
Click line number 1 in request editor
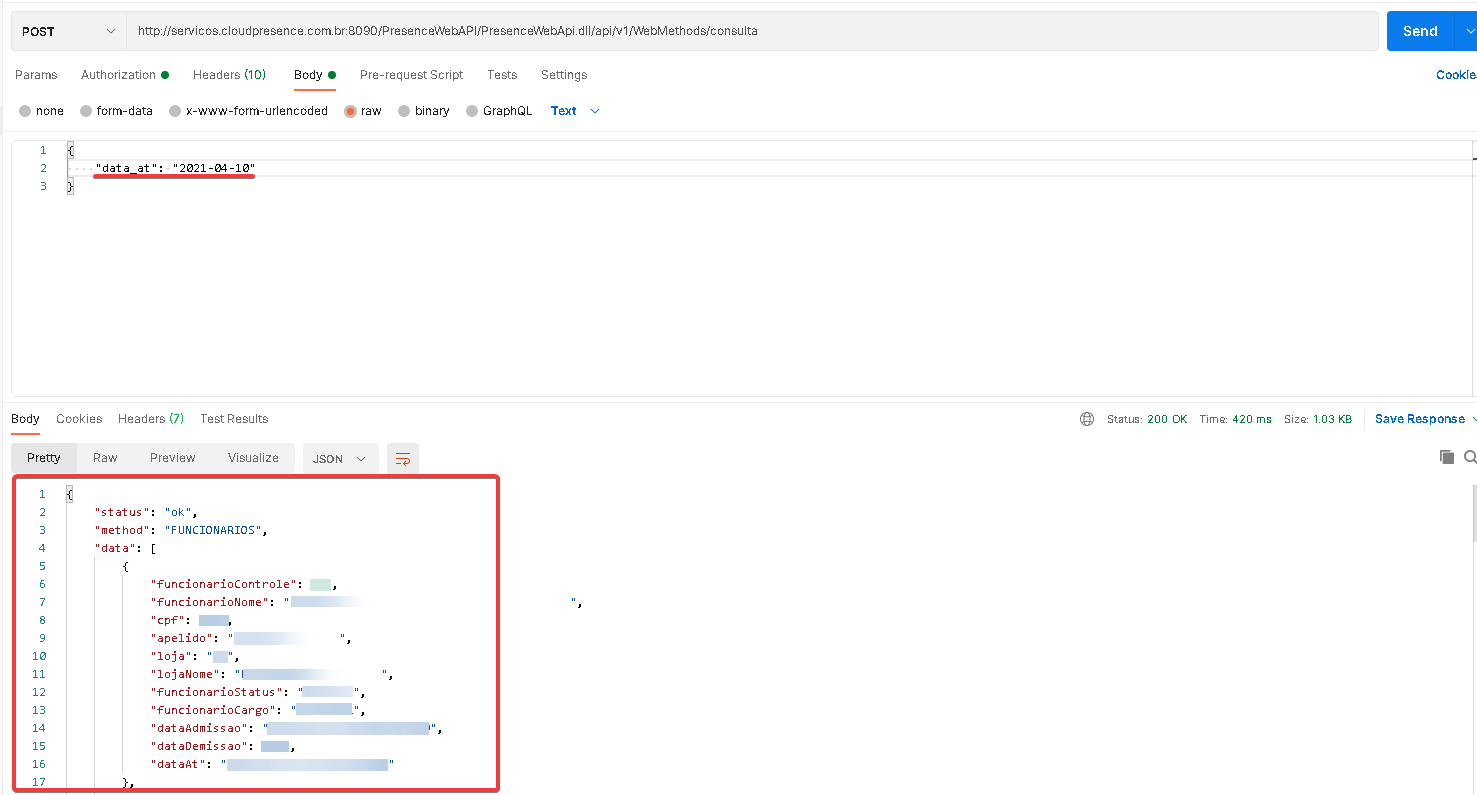[43, 150]
